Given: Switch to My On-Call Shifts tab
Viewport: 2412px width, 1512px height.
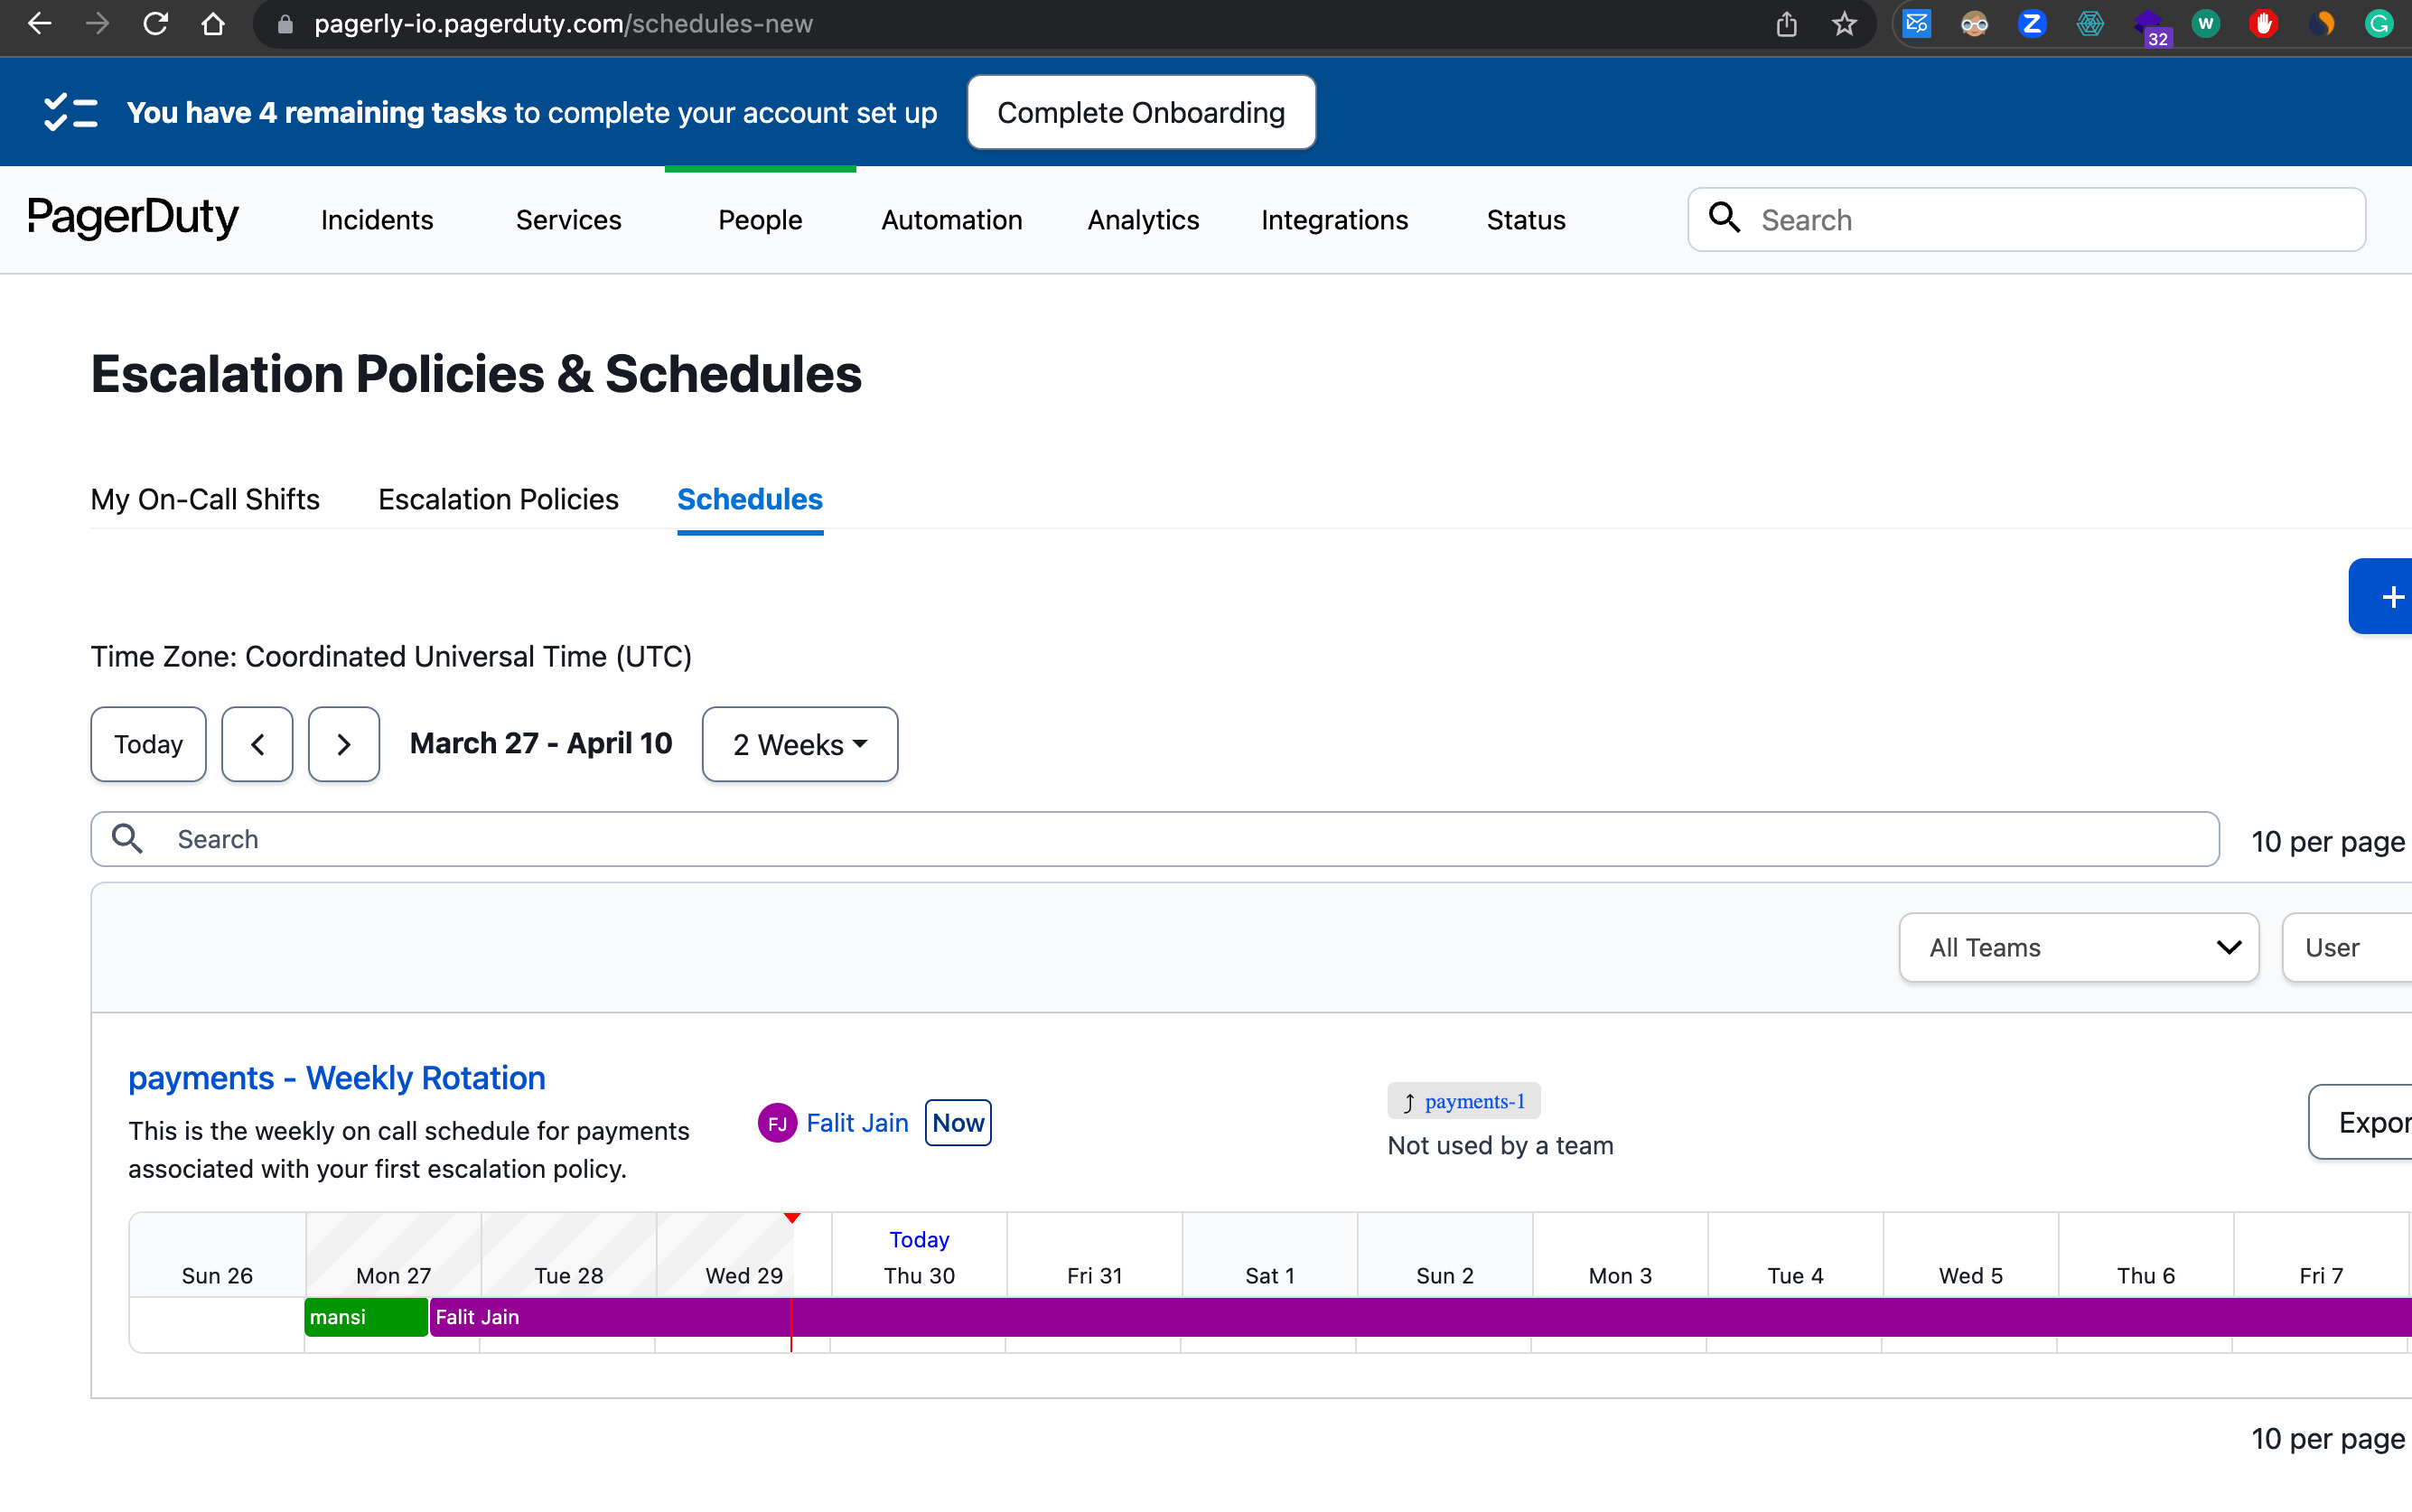Looking at the screenshot, I should point(205,499).
